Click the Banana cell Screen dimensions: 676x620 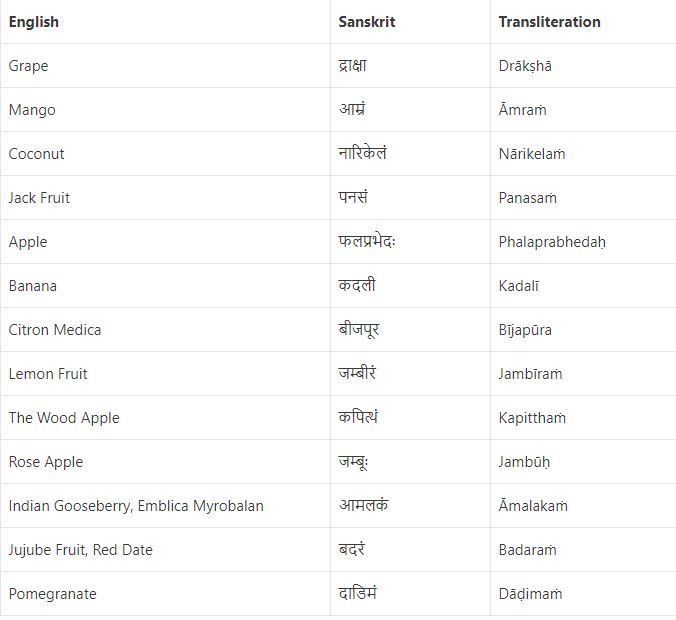click(33, 286)
